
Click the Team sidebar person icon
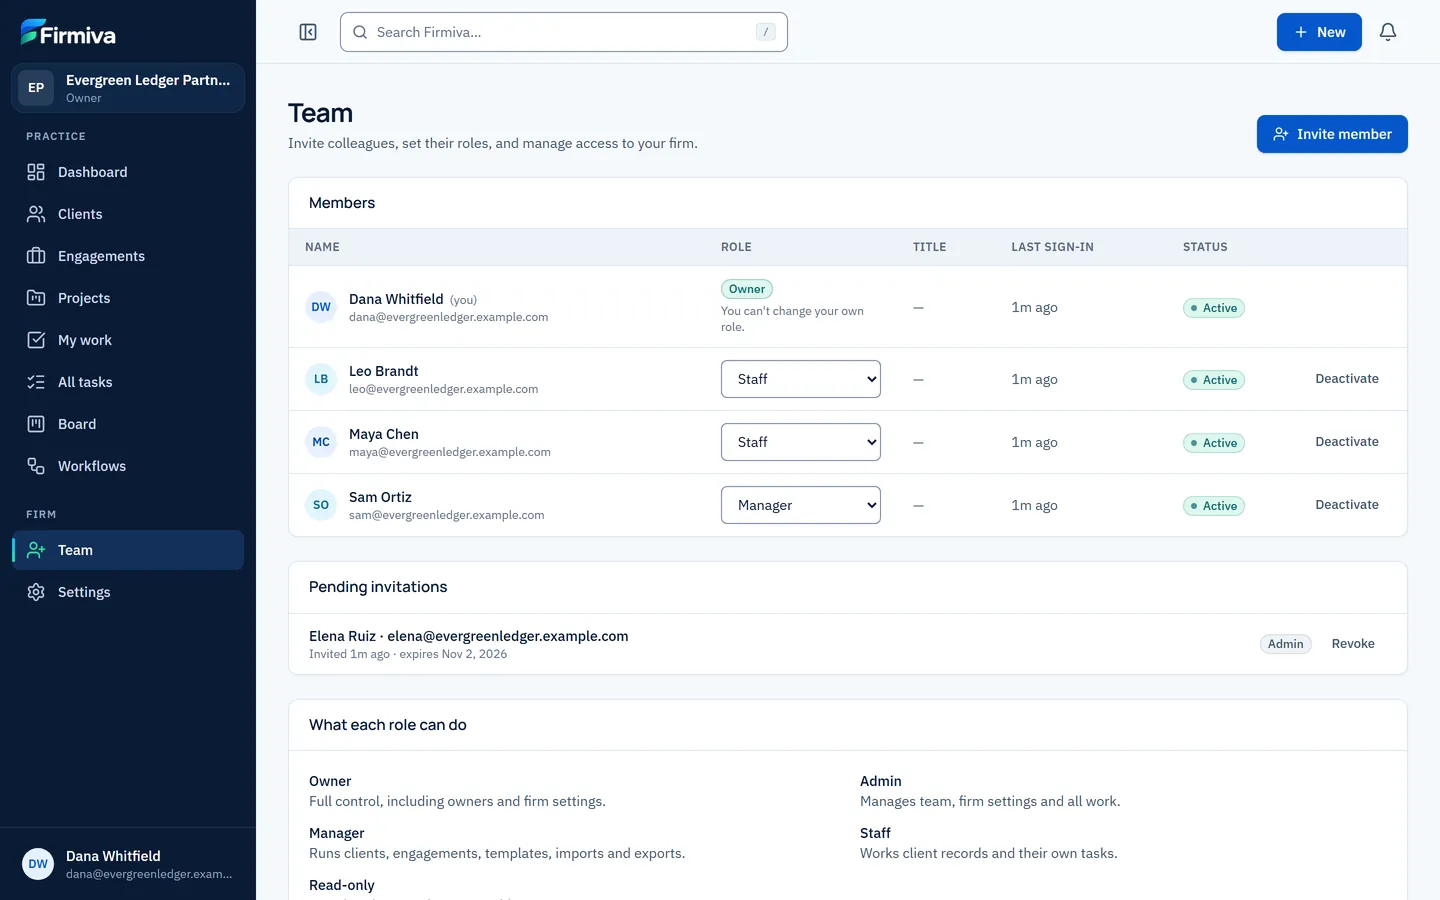pyautogui.click(x=36, y=550)
